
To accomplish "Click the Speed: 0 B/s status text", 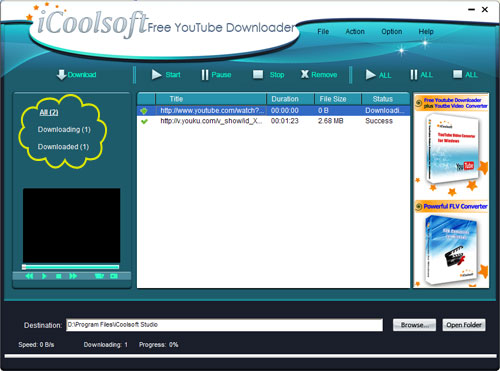I will [36, 345].
